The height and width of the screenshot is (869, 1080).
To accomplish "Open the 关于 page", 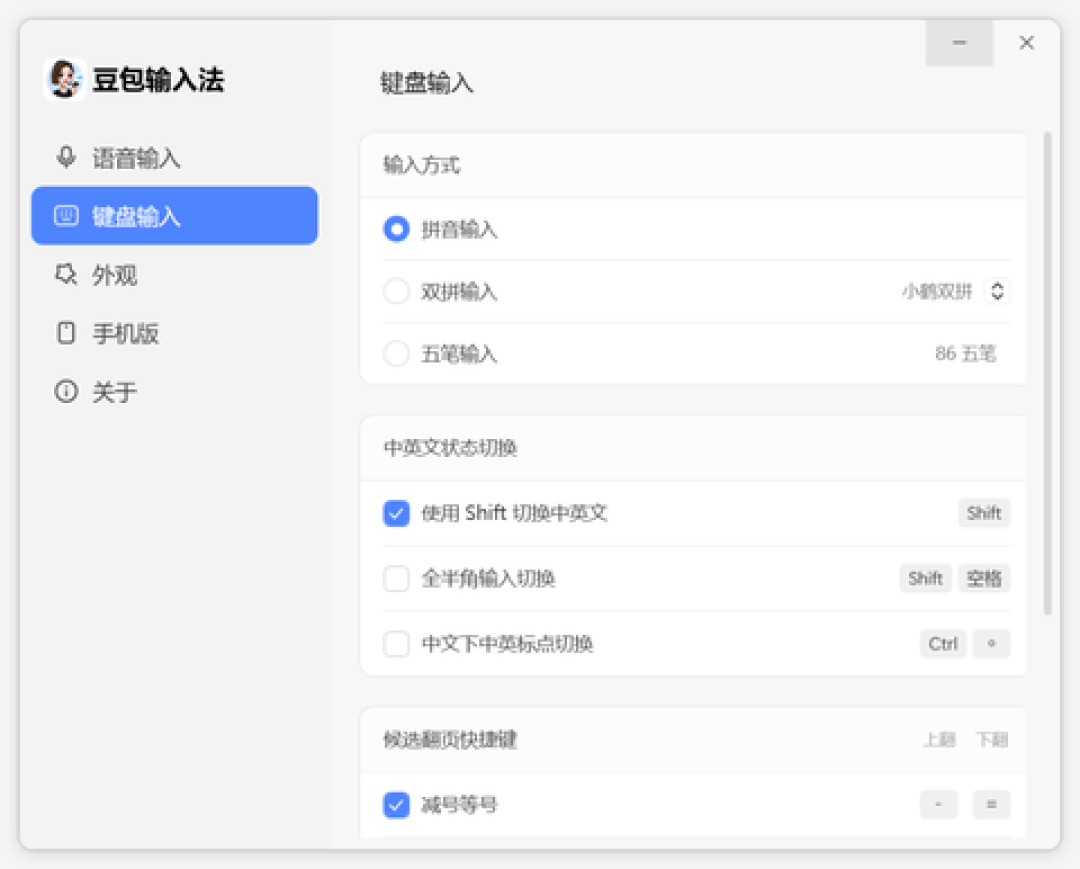I will (x=174, y=391).
